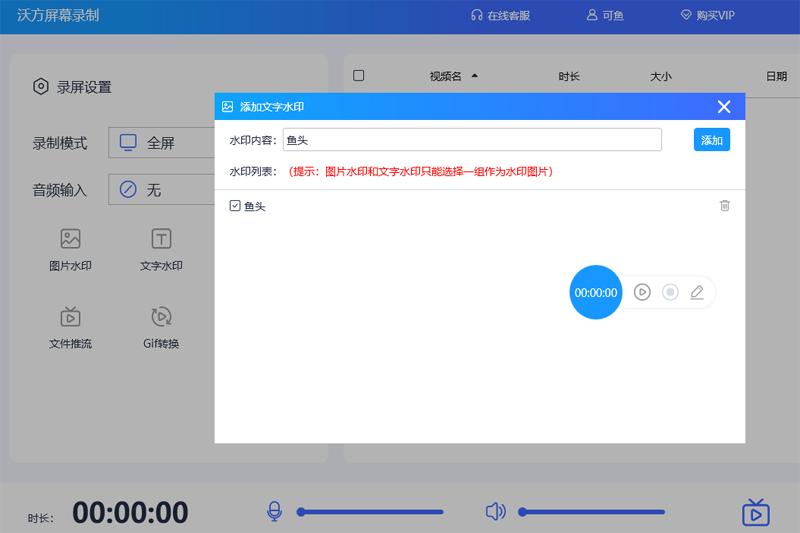Viewport: 800px width, 533px height.
Task: Click the microphone icon in bottom bar
Action: coord(274,512)
